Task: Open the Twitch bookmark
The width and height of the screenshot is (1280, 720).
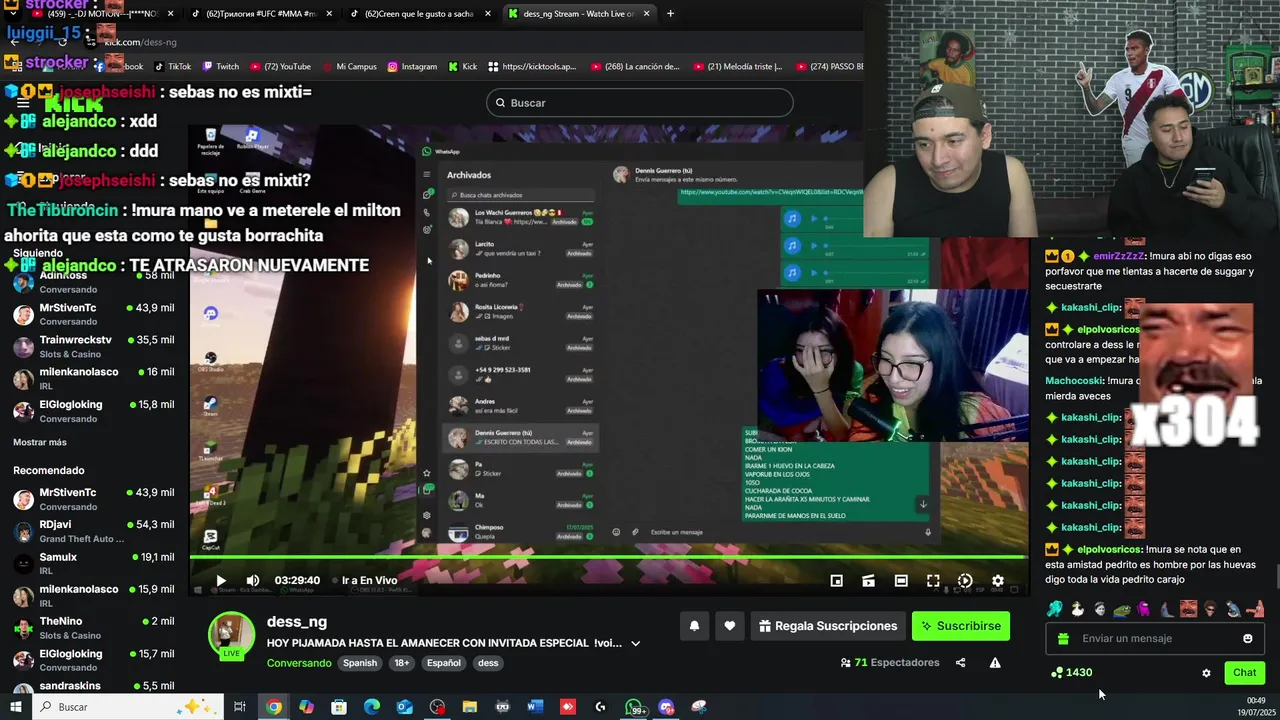Action: click(x=220, y=67)
